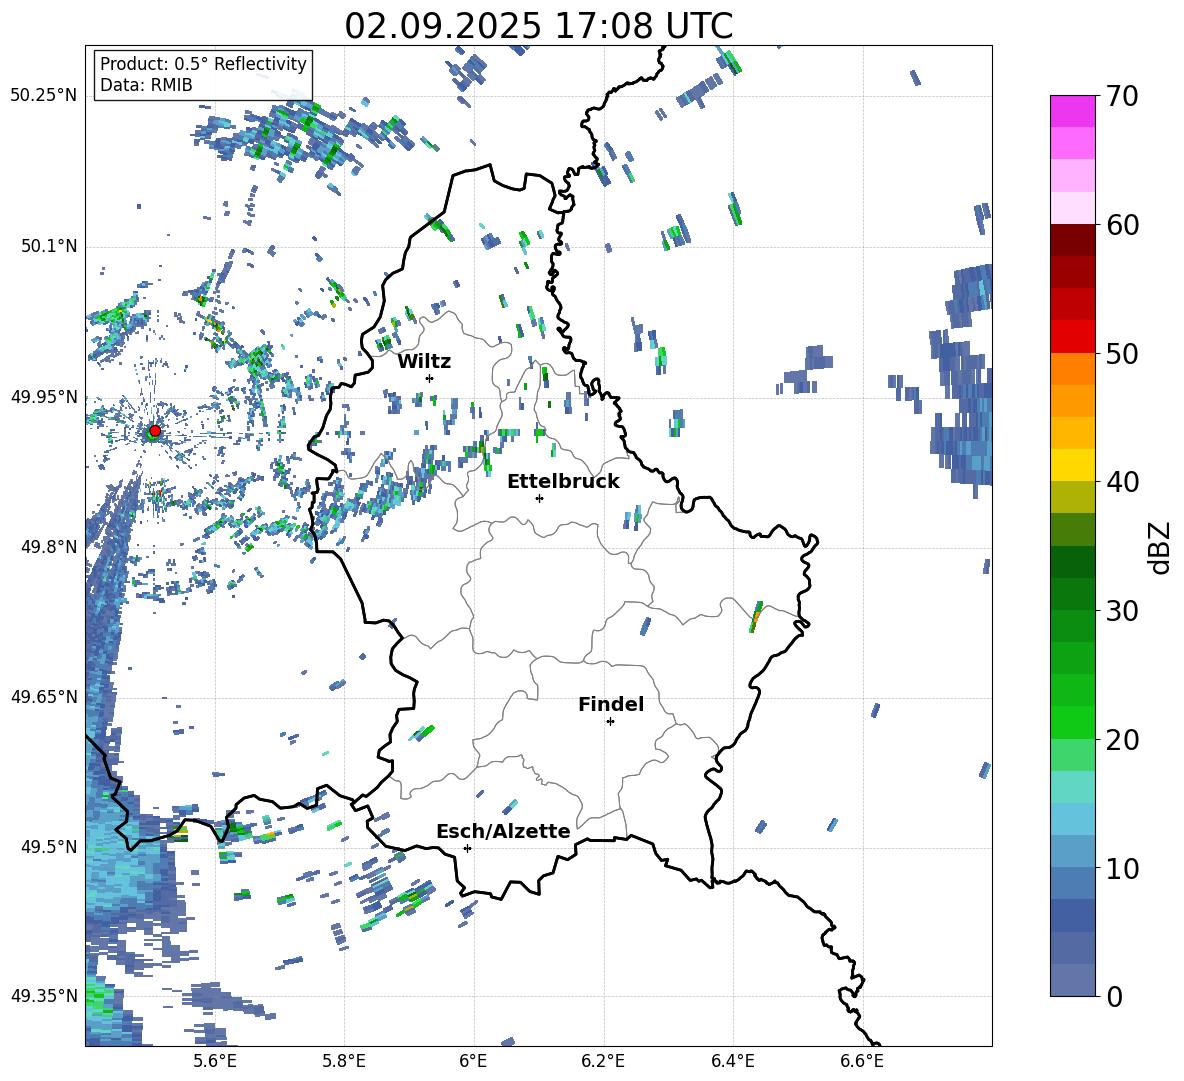Click the 70 colorbar tick label
Viewport: 1184px width, 1081px height.
[x=1122, y=96]
